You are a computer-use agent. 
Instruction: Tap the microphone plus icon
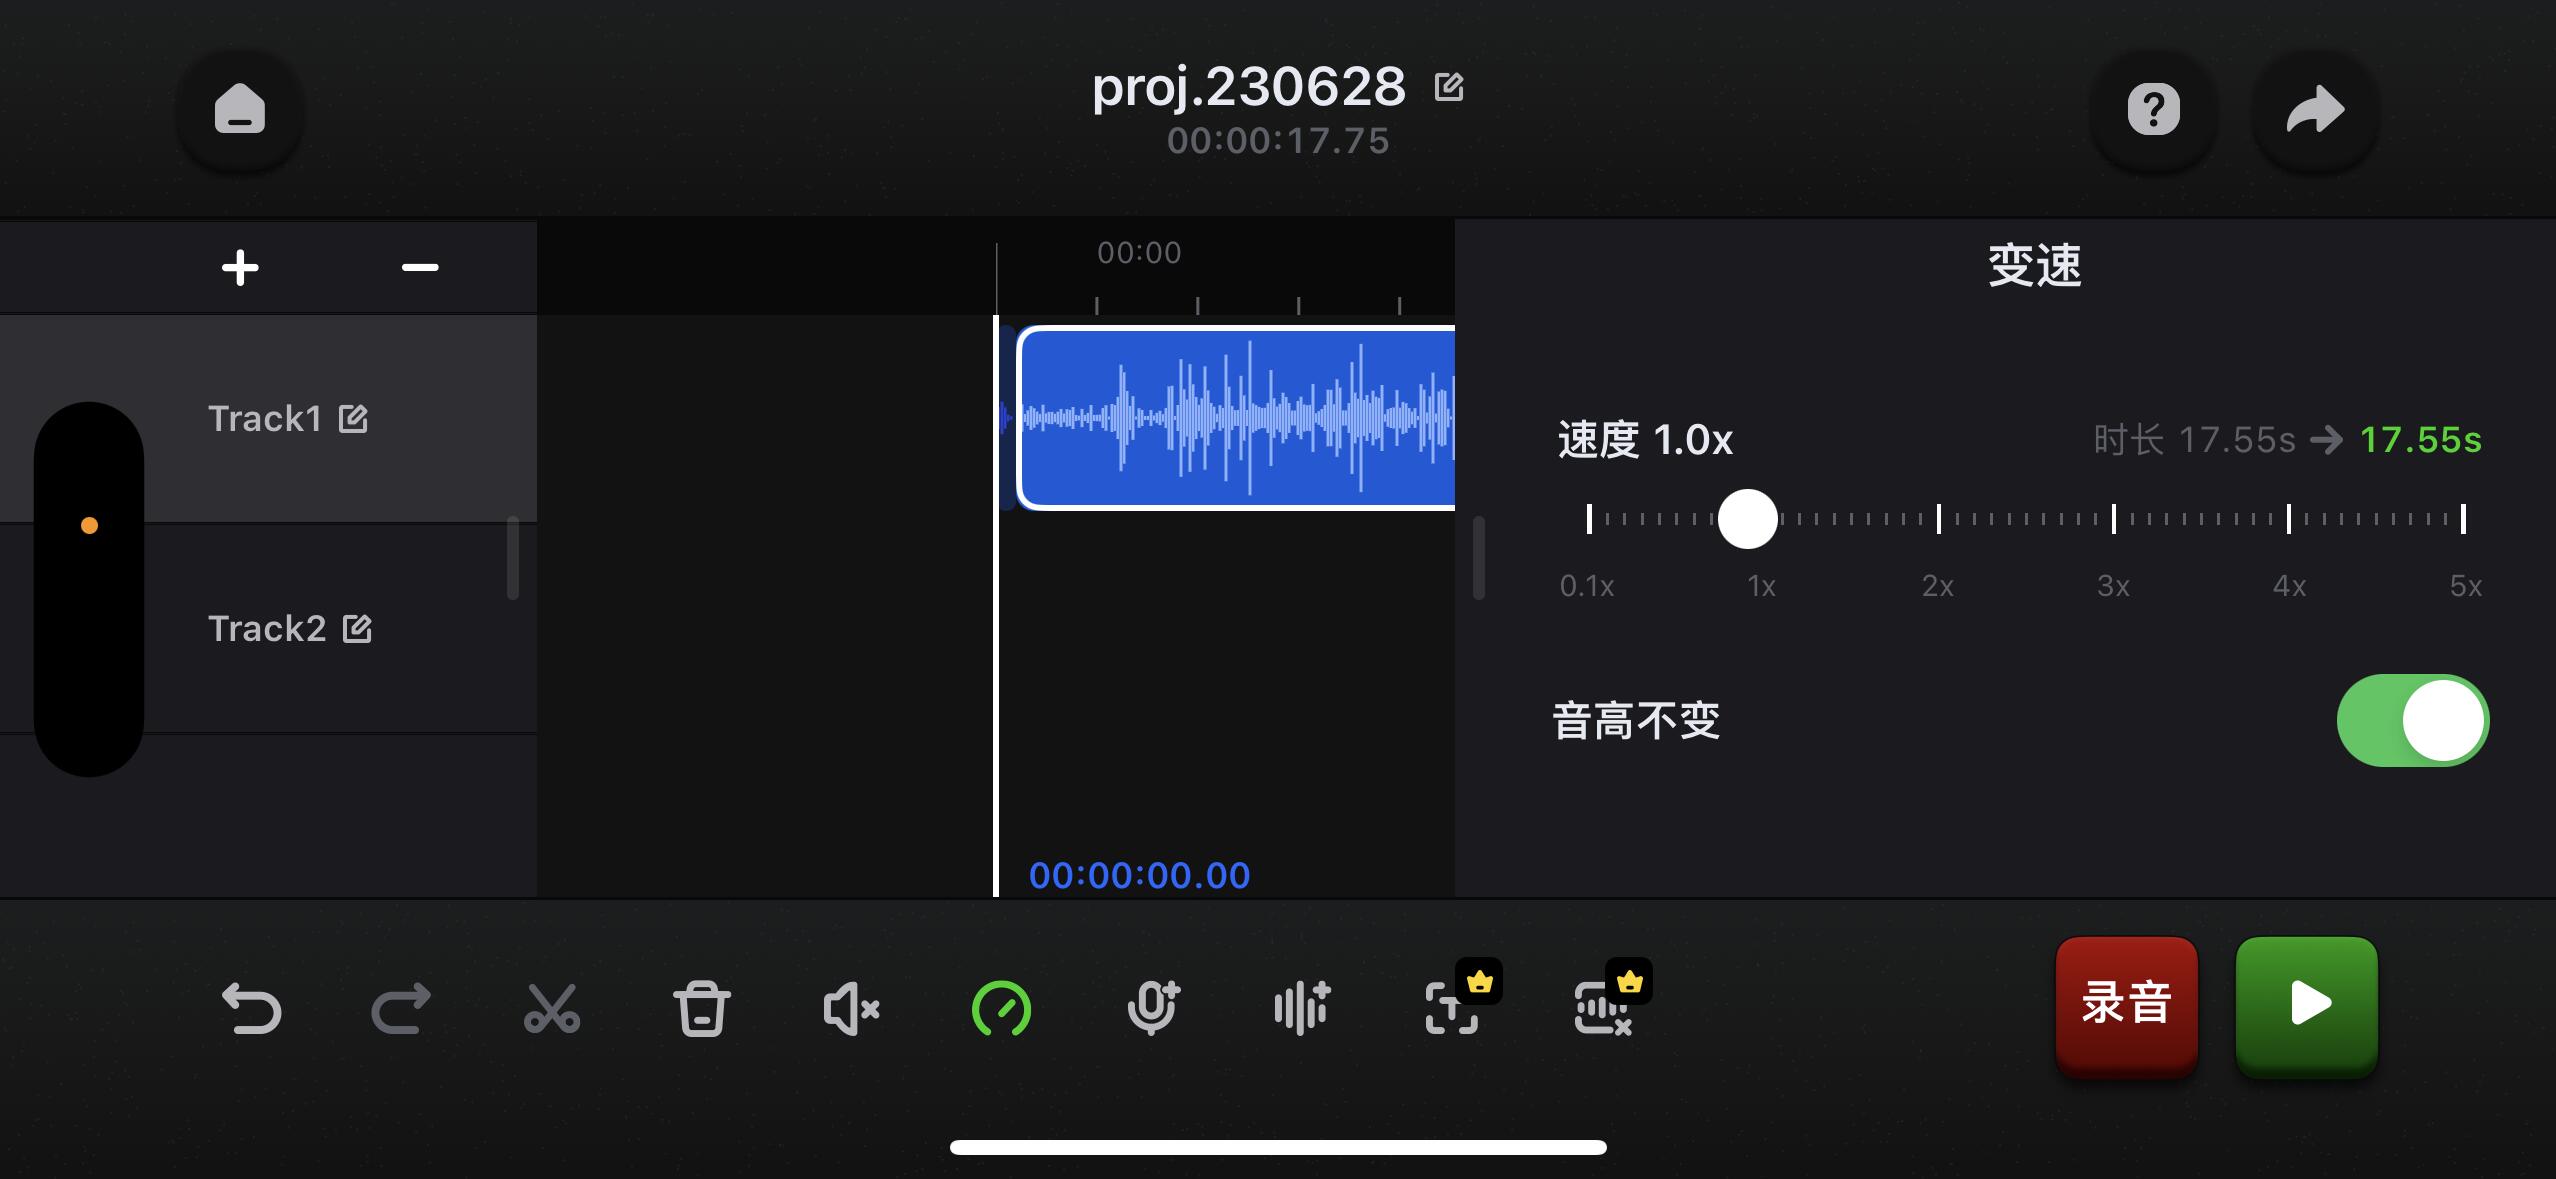pyautogui.click(x=1152, y=1008)
